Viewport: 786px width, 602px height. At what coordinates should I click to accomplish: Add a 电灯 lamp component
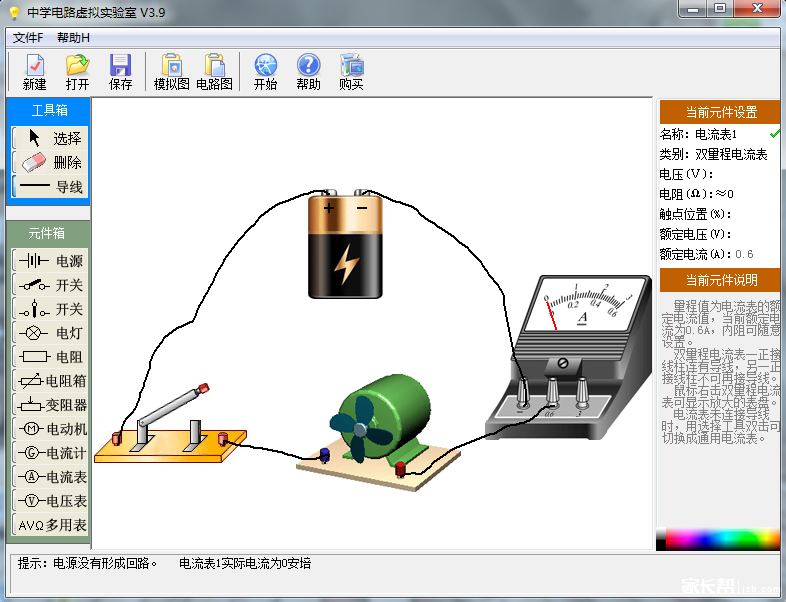pyautogui.click(x=50, y=333)
